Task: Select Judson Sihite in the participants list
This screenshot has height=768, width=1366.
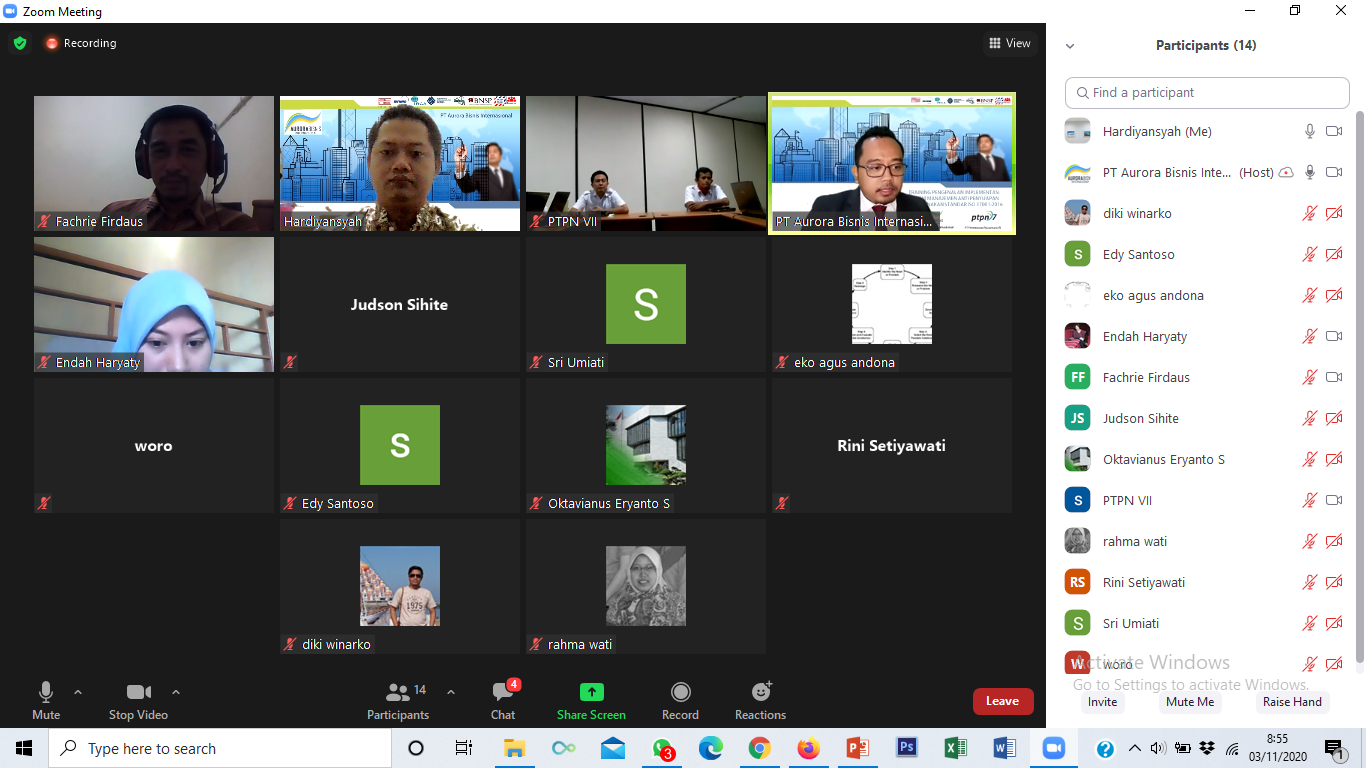Action: 1204,418
